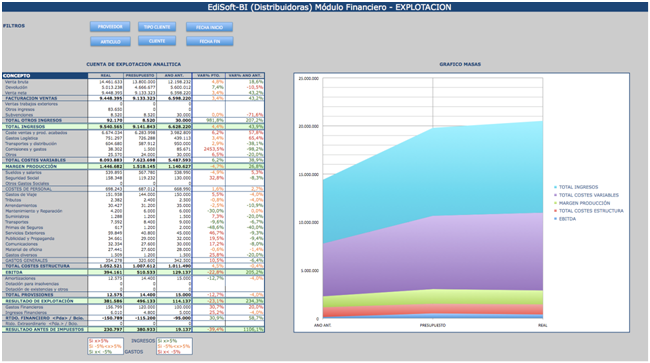The image size is (650, 363).
Task: Click the EBITDA legend entry in chart
Action: (565, 219)
